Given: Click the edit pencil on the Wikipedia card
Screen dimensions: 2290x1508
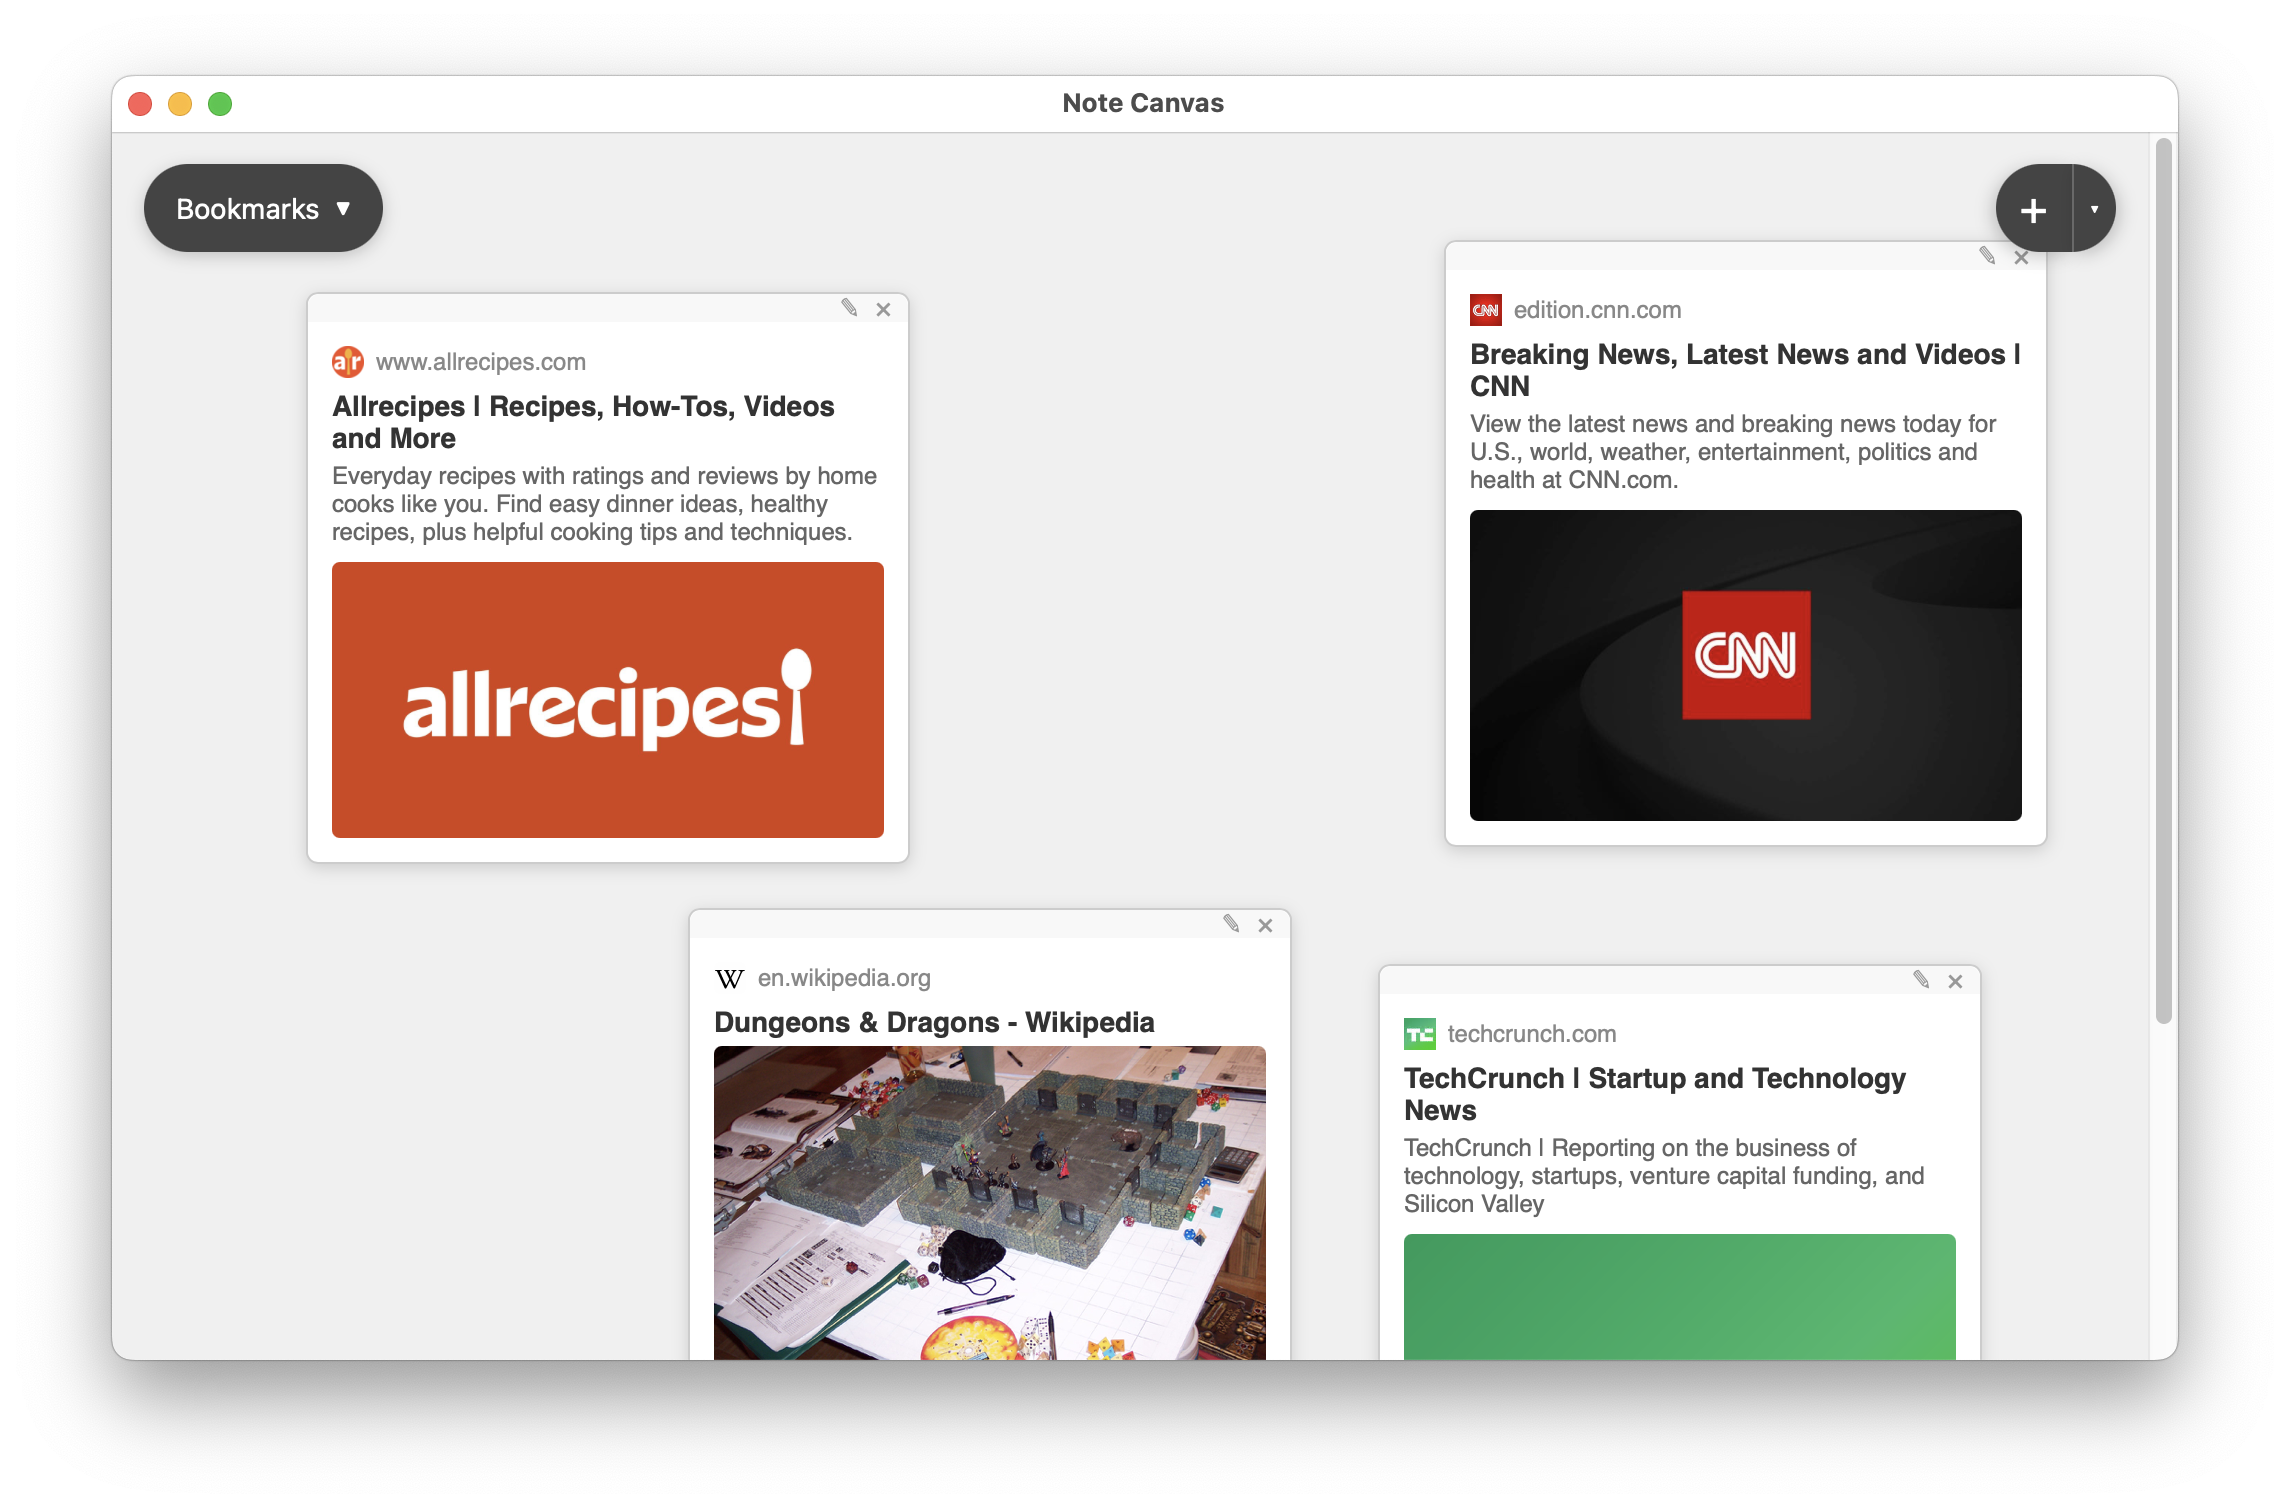Looking at the screenshot, I should [1231, 924].
